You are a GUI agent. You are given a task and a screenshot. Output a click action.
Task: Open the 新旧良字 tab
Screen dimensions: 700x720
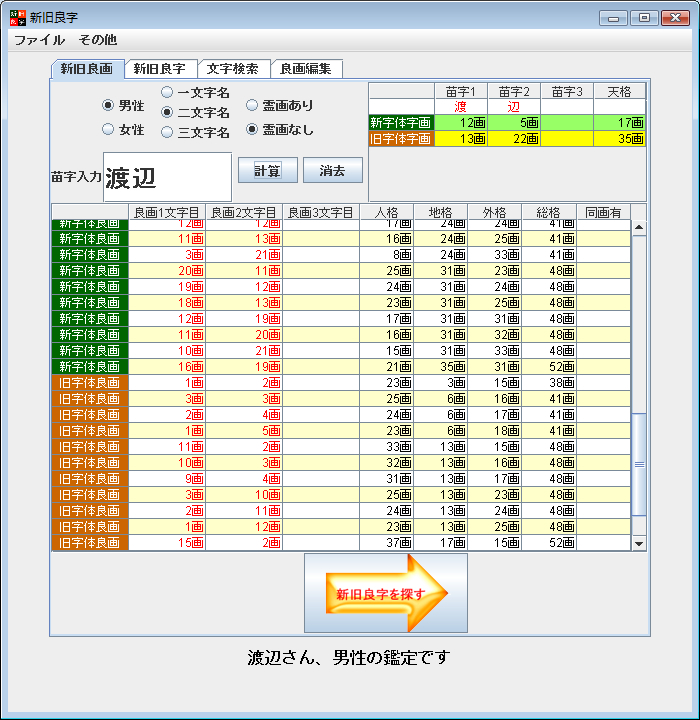click(160, 69)
